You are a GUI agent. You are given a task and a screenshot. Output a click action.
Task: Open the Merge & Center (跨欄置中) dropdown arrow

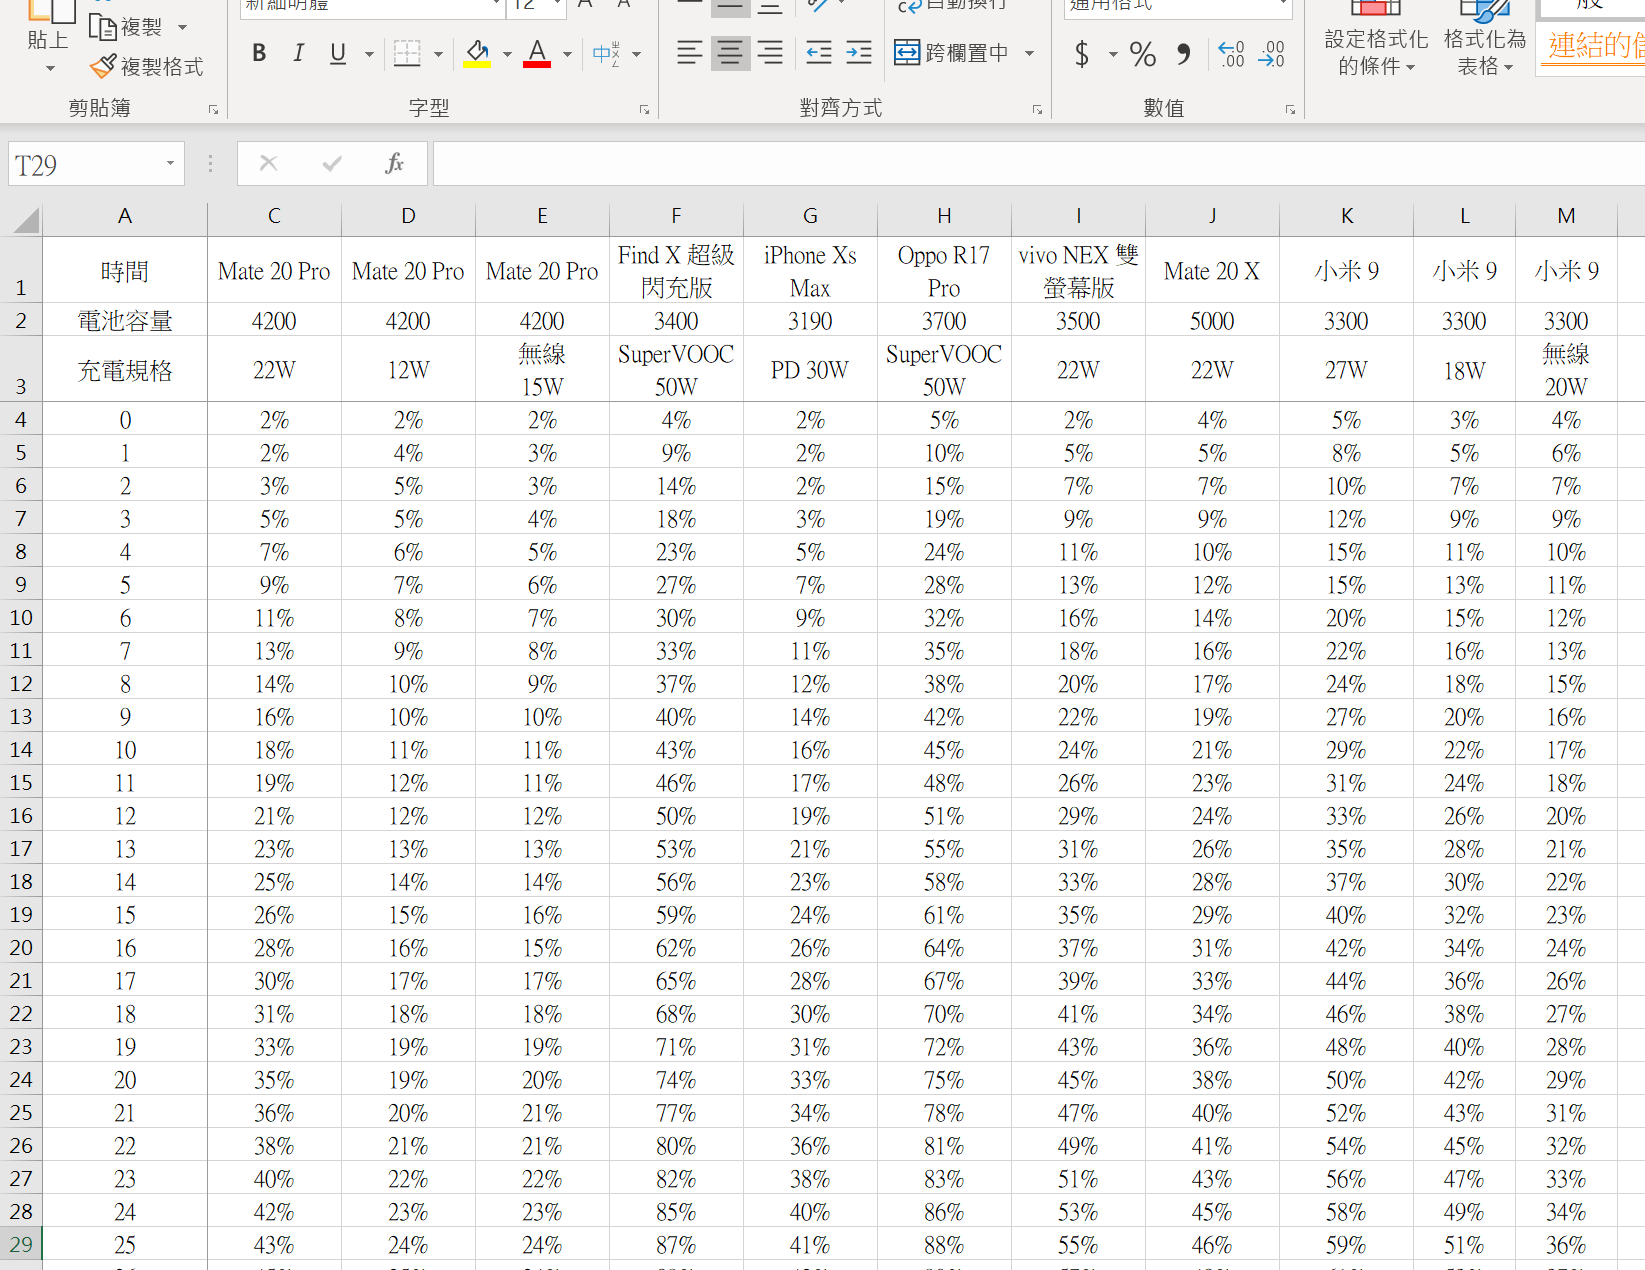tap(1030, 54)
